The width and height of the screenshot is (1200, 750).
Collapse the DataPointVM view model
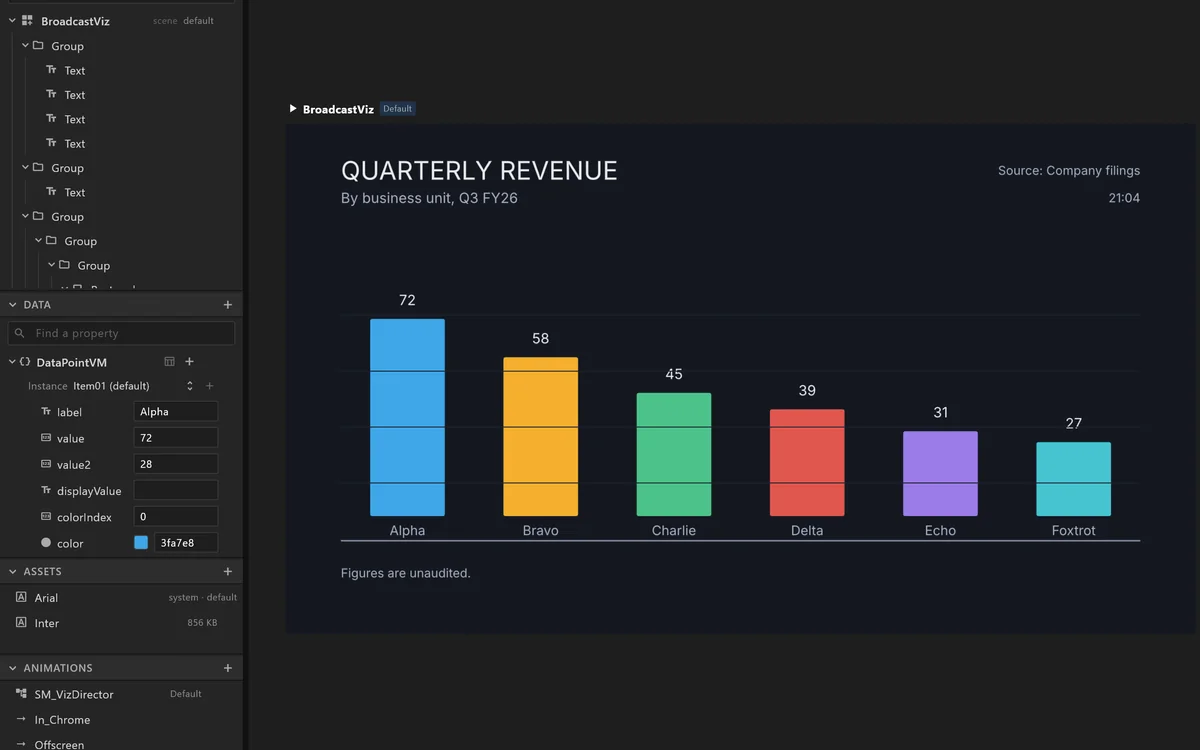pyautogui.click(x=12, y=362)
